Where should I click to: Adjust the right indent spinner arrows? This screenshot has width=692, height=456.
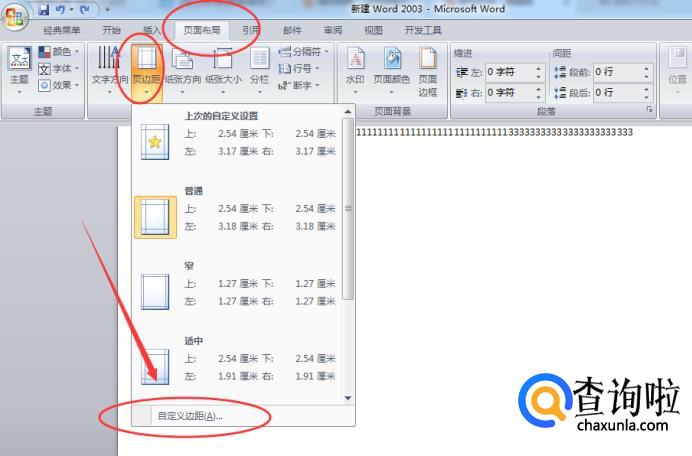point(539,93)
